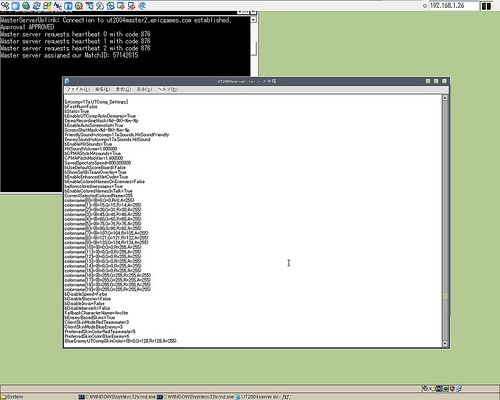Click the ClientSkinModeRedTeammate=3 line
The width and height of the screenshot is (500, 400).
pos(97,322)
